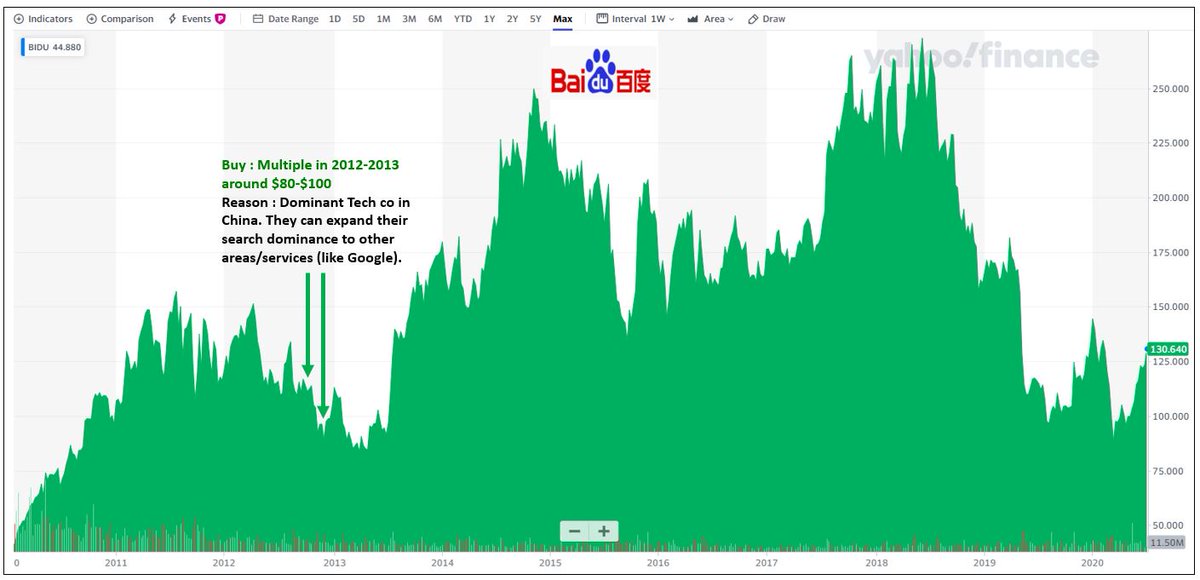Click the 100.000 y-axis label
Image resolution: width=1200 pixels, height=580 pixels.
(1172, 416)
